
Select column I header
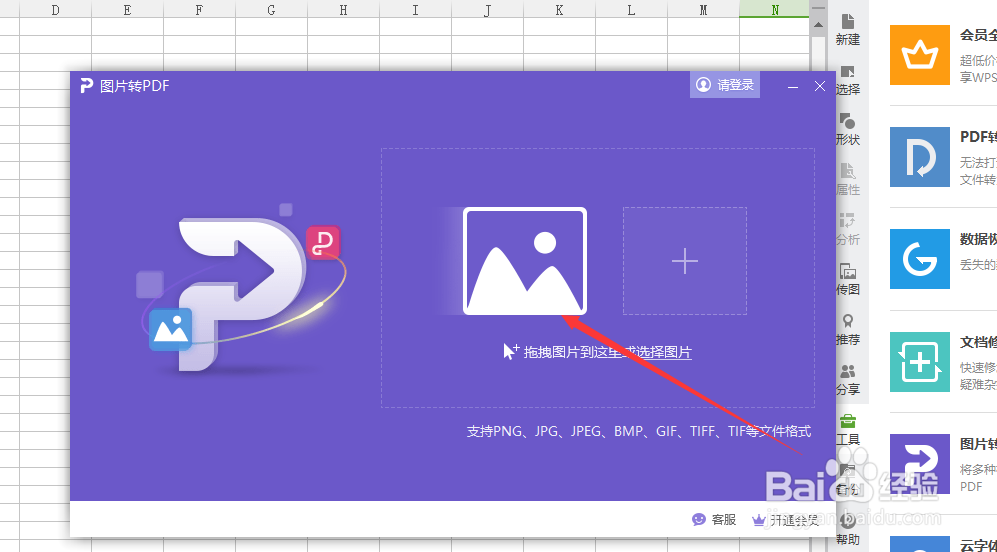(x=415, y=10)
